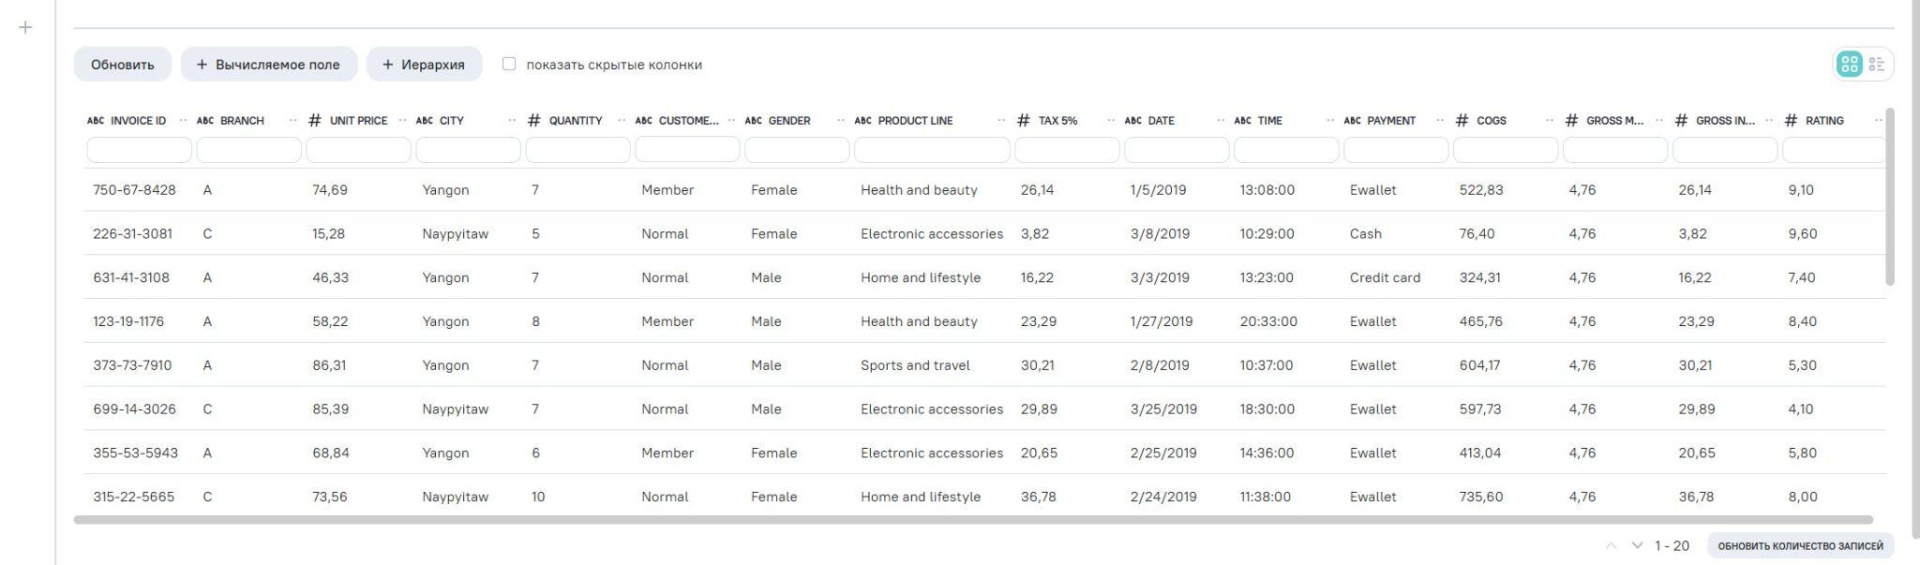Click the DATE column header
1920x565 pixels.
tap(1161, 121)
